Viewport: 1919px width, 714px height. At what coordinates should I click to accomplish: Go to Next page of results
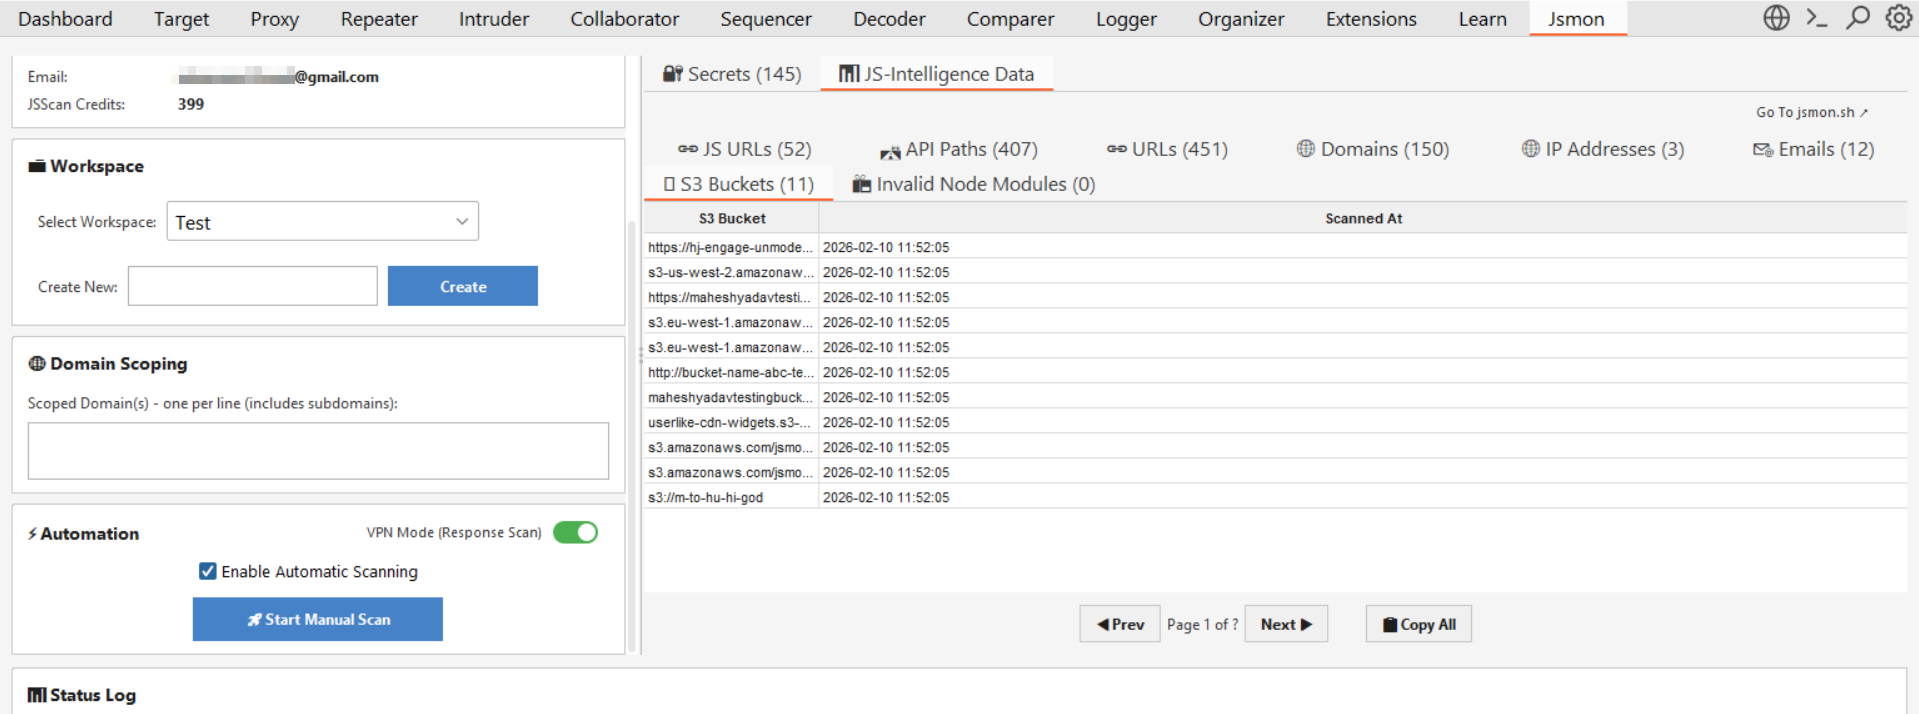[x=1285, y=624]
